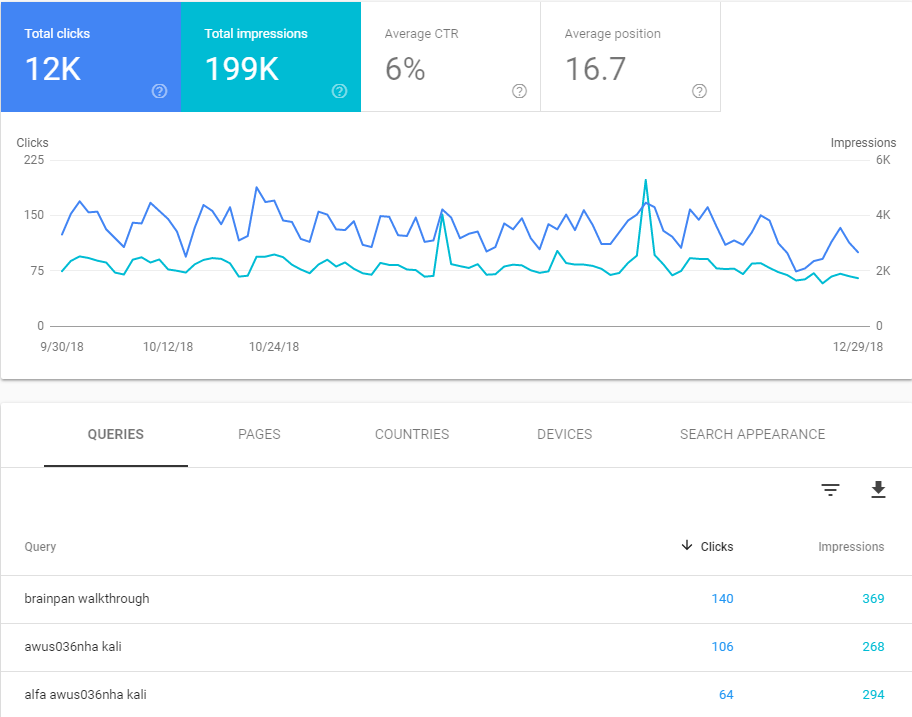Click the 9/30/18 date label on the axis
Viewport: 912px width, 717px height.
point(62,347)
